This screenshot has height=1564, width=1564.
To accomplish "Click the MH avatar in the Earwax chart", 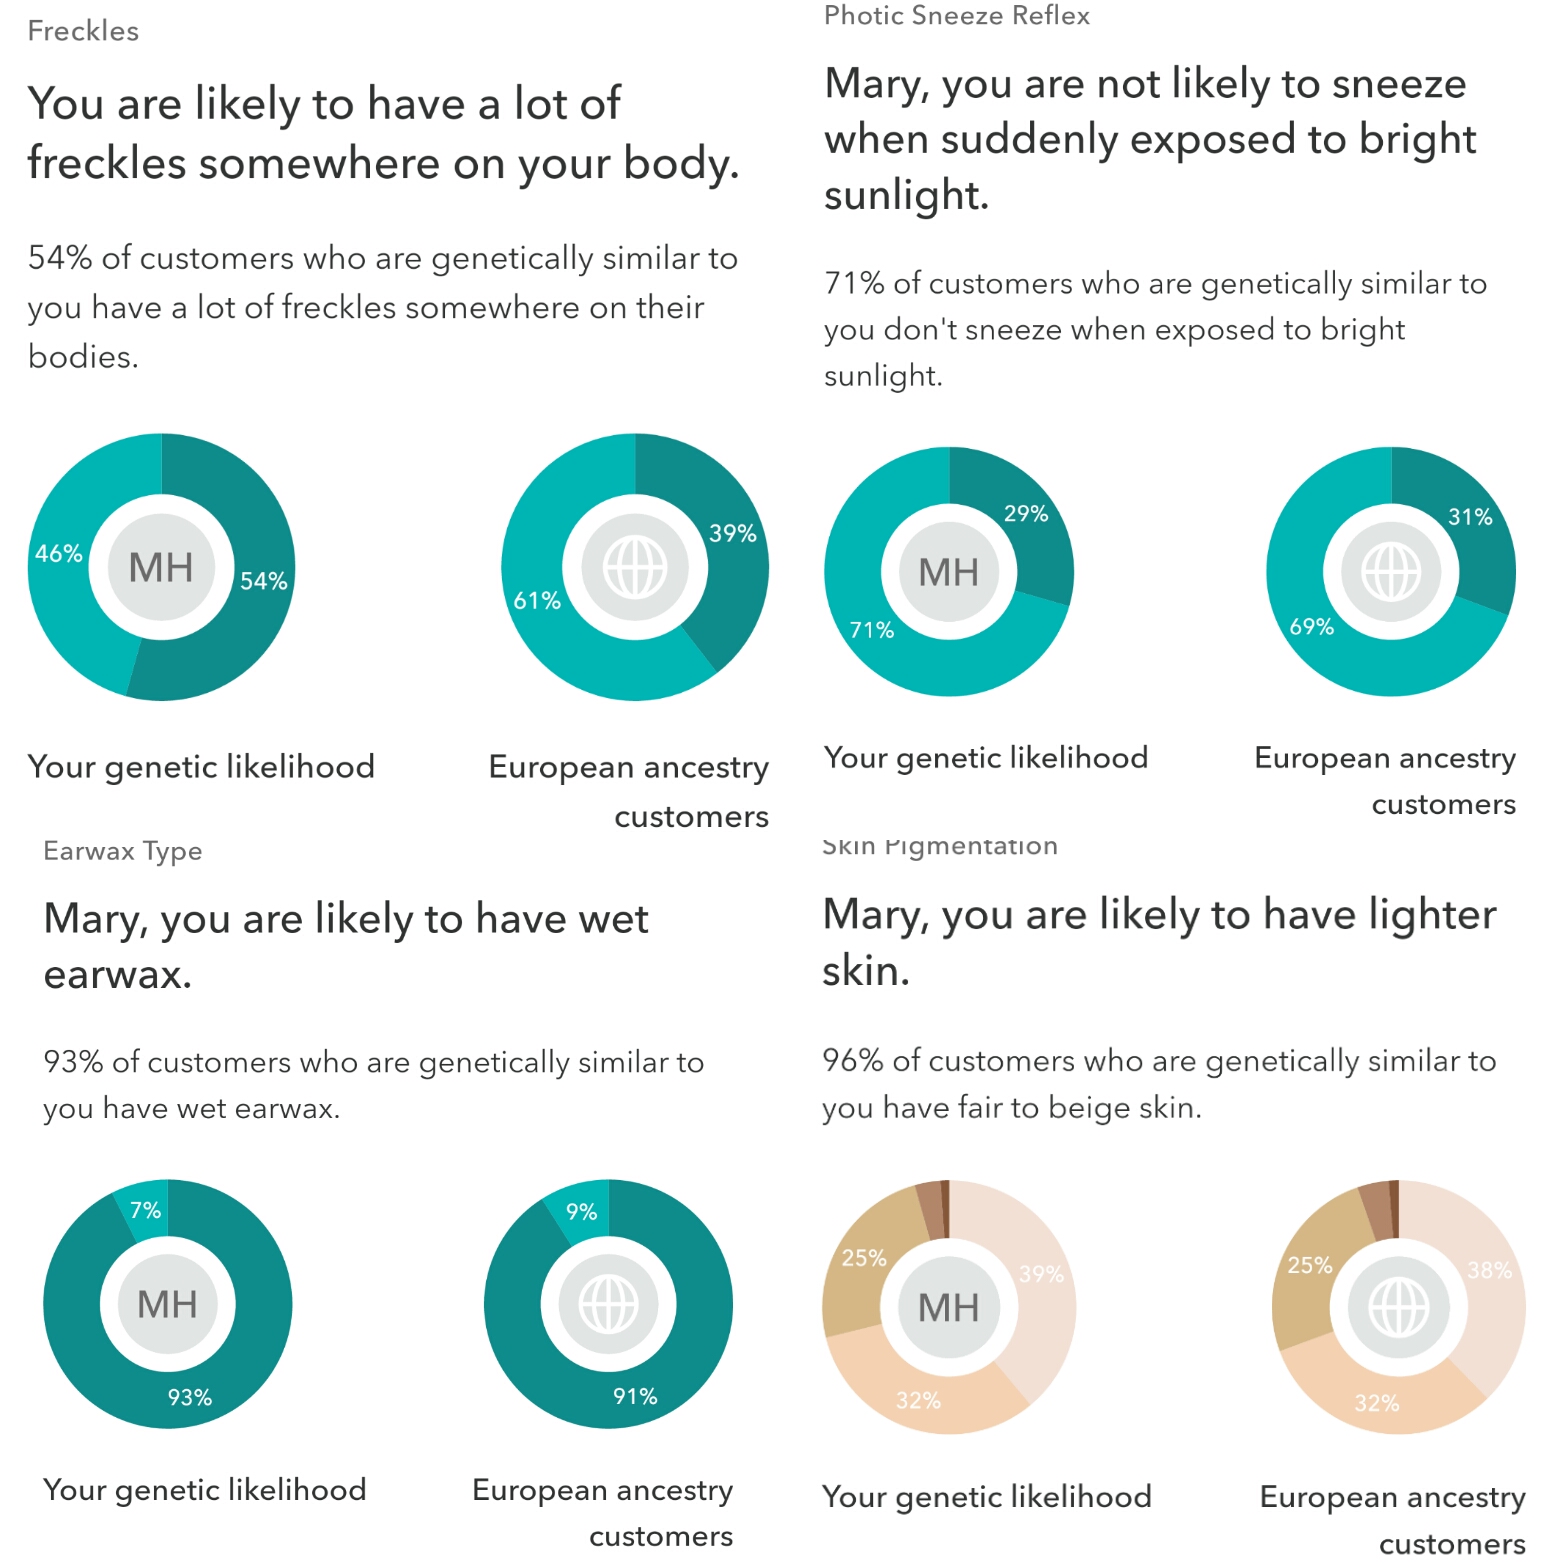I will click(167, 1304).
